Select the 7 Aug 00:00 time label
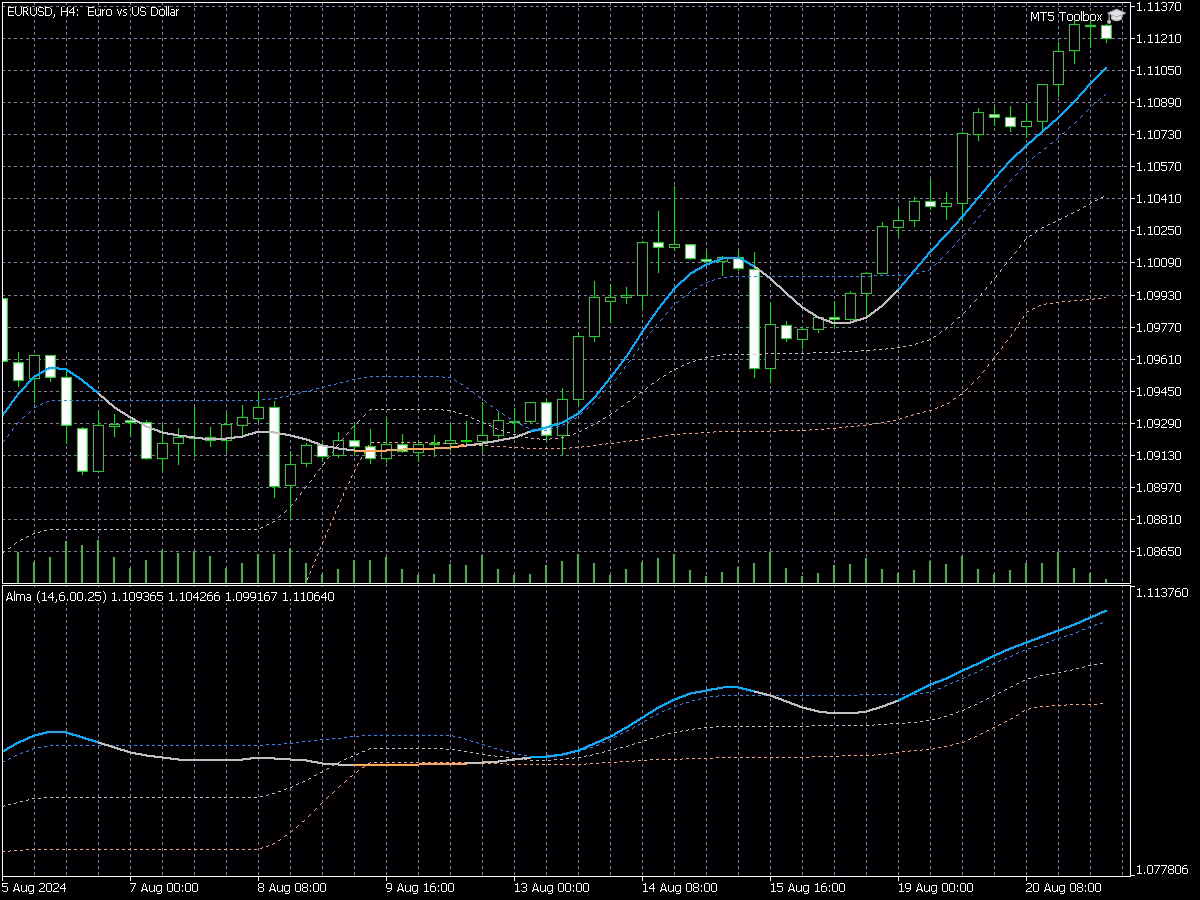Screen dimensions: 1200x900 pos(164,887)
